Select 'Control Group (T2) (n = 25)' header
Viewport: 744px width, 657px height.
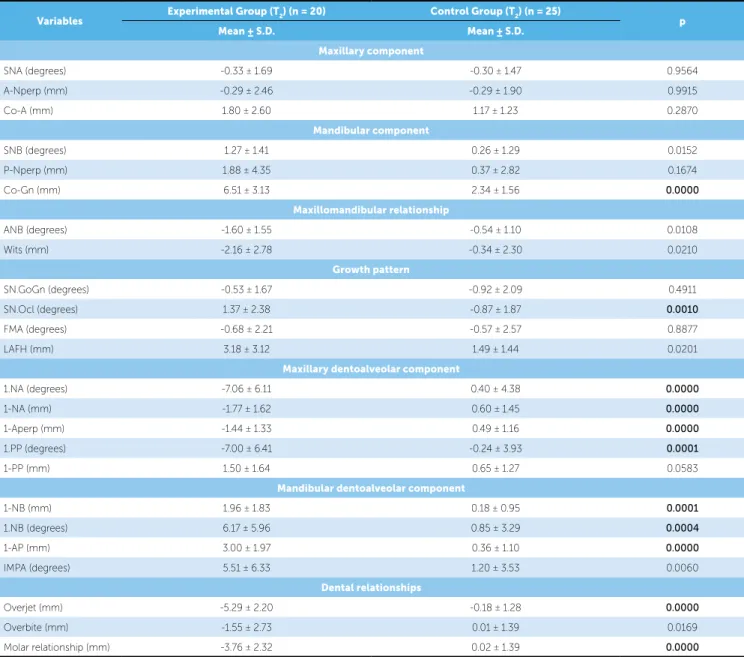(x=495, y=11)
